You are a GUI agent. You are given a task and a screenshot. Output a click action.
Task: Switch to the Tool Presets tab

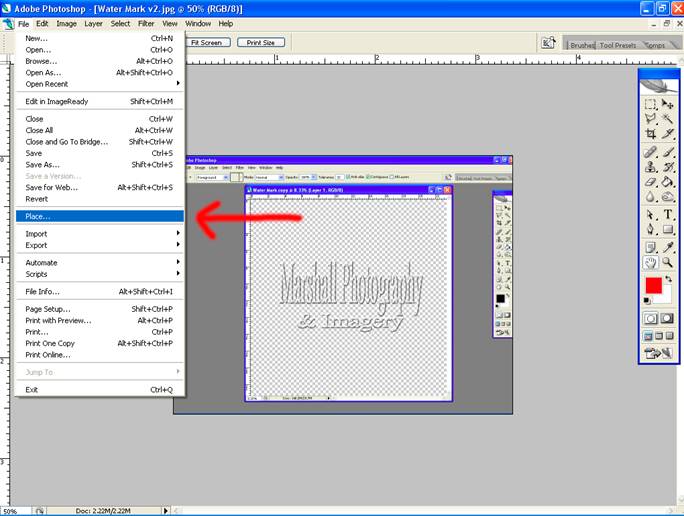[x=617, y=45]
